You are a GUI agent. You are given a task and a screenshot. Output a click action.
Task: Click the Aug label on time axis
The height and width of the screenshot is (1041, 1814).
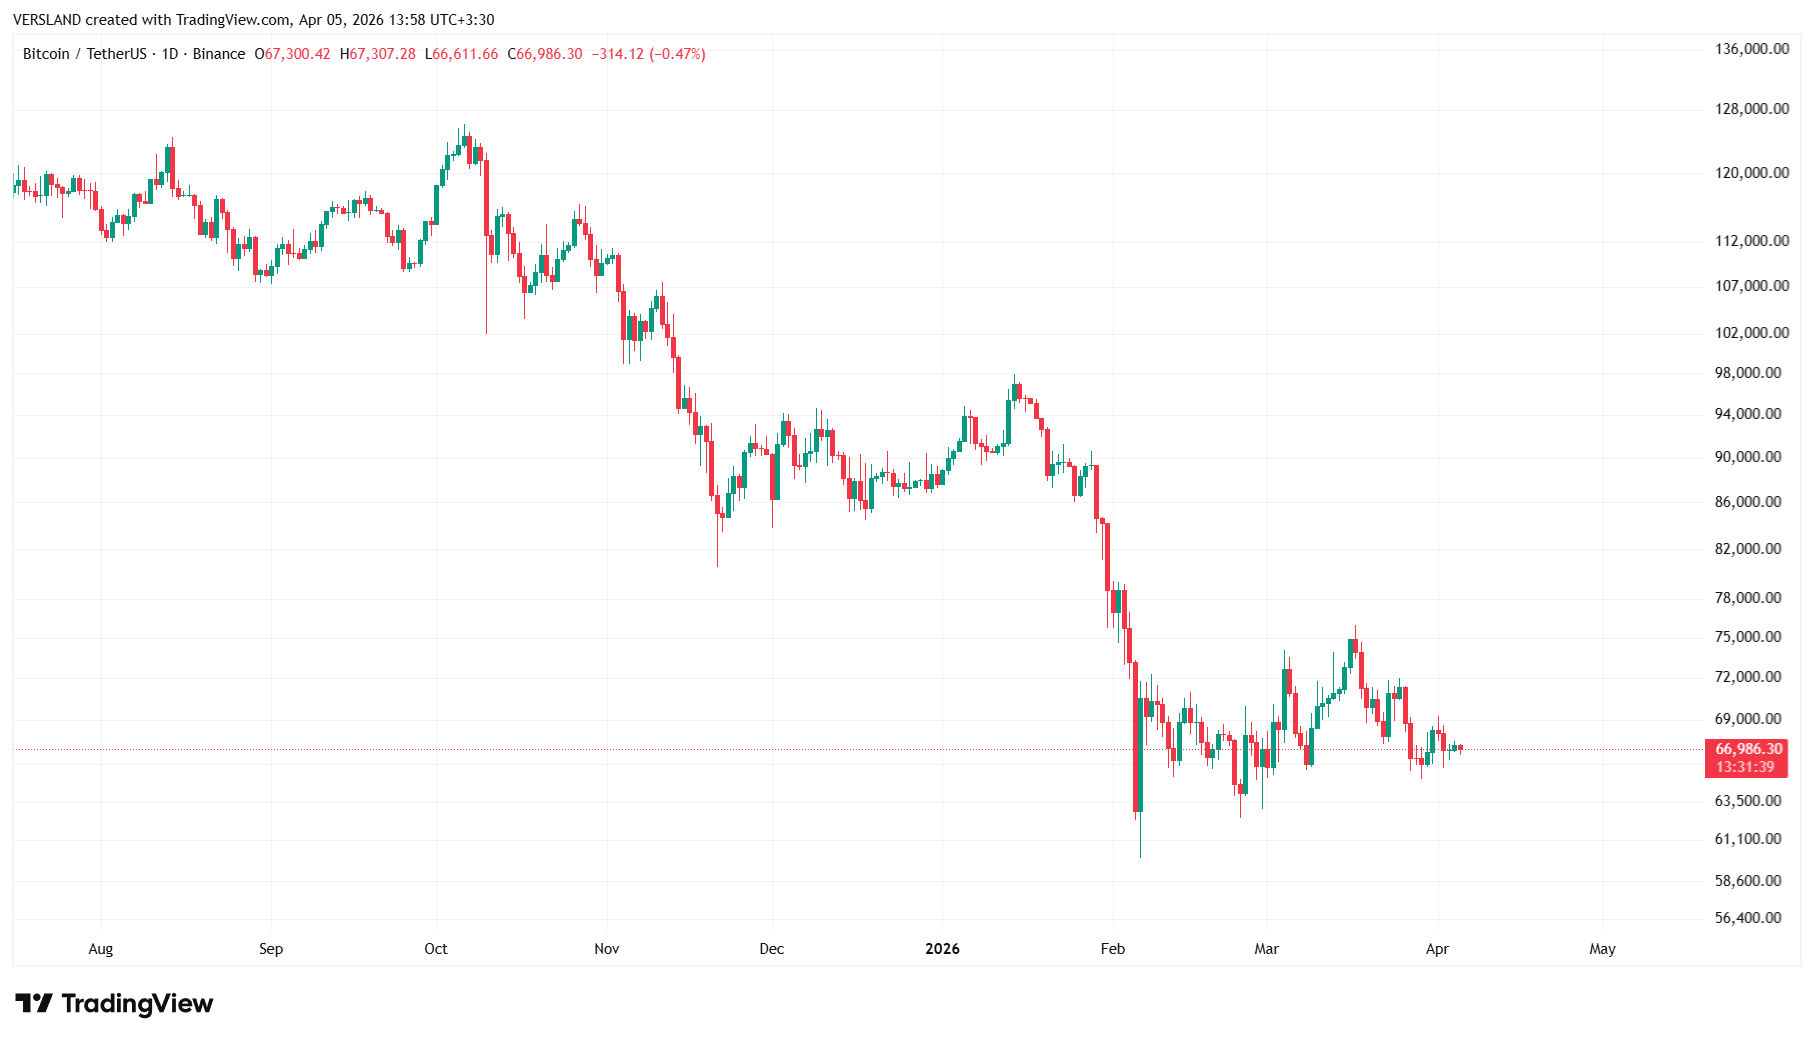(x=101, y=949)
